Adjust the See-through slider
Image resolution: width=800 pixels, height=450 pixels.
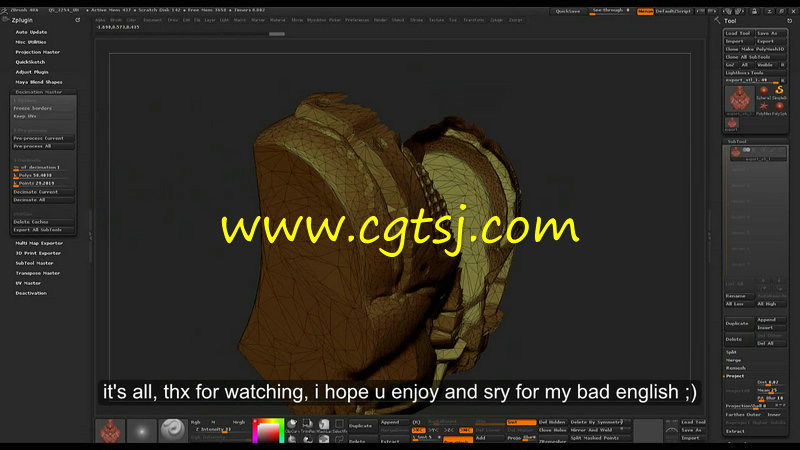pyautogui.click(x=611, y=11)
